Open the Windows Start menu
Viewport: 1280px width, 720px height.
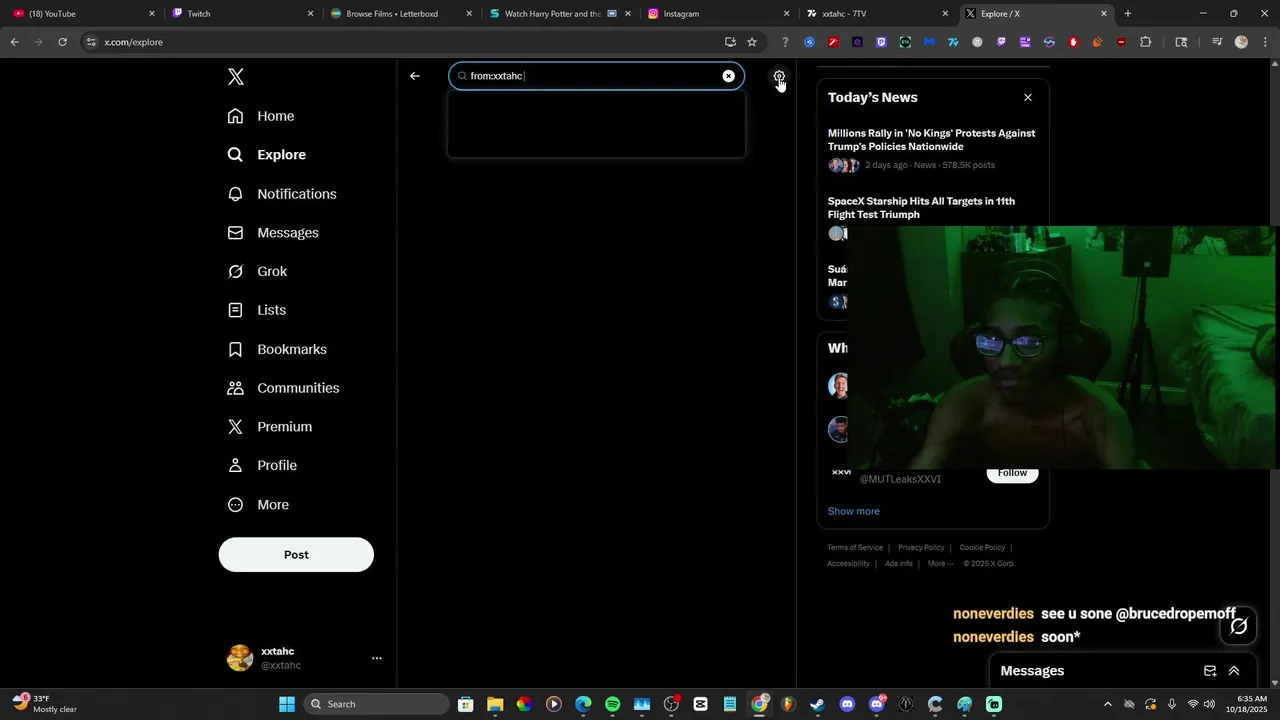[x=287, y=704]
